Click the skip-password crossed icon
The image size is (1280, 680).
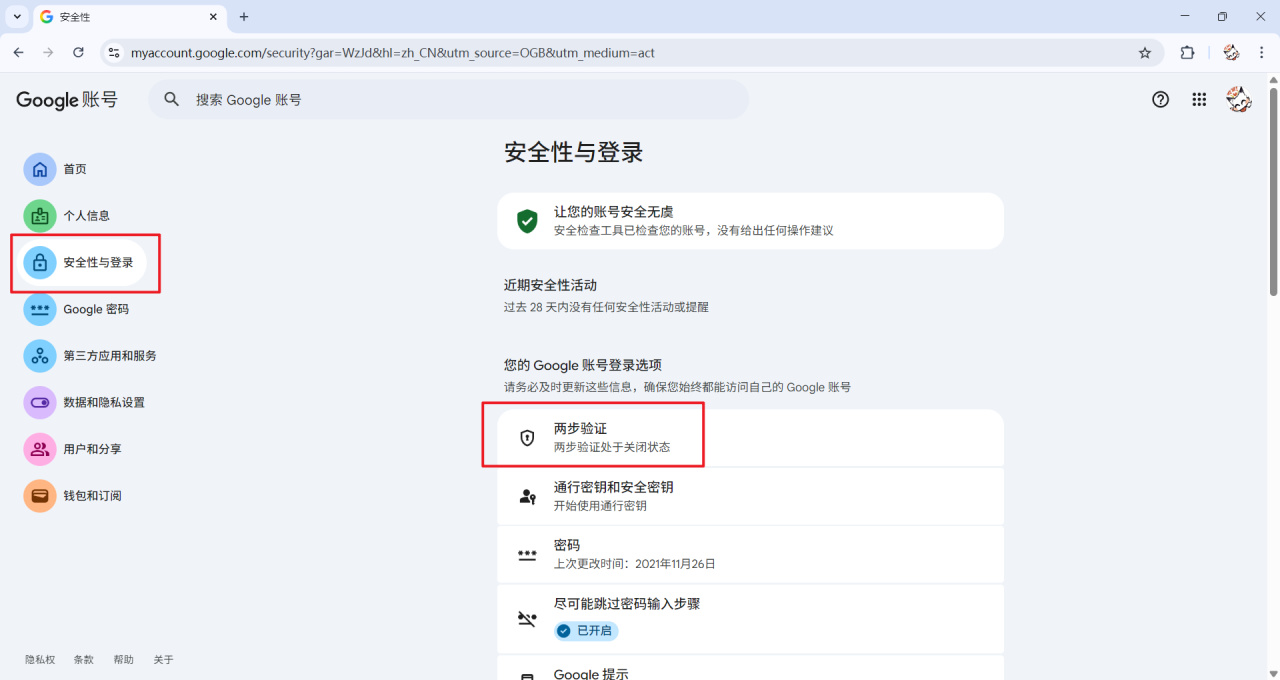click(527, 619)
